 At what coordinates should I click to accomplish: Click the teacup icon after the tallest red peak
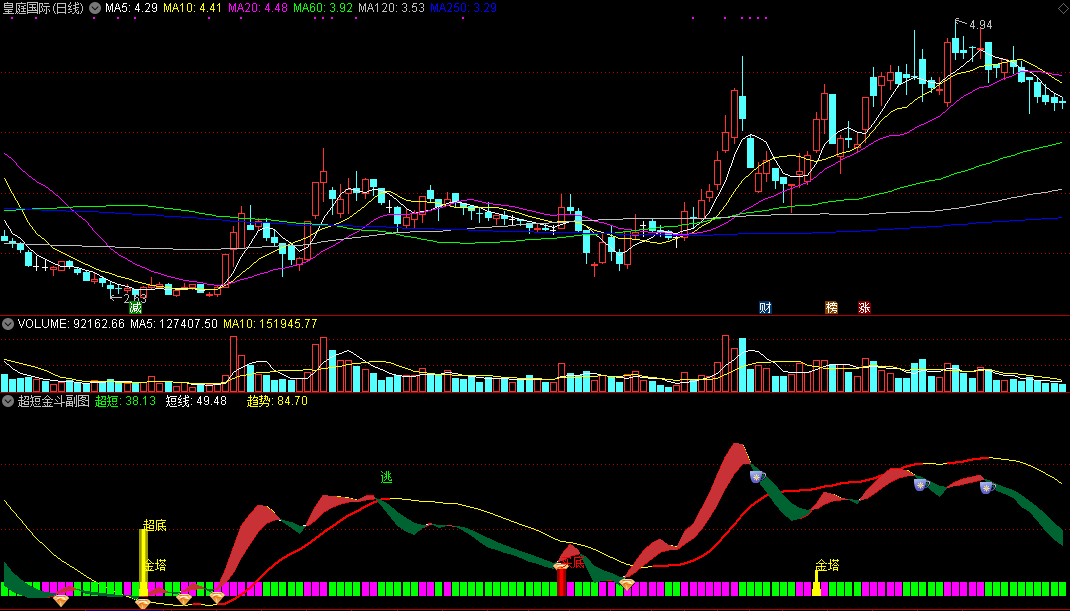coord(757,477)
